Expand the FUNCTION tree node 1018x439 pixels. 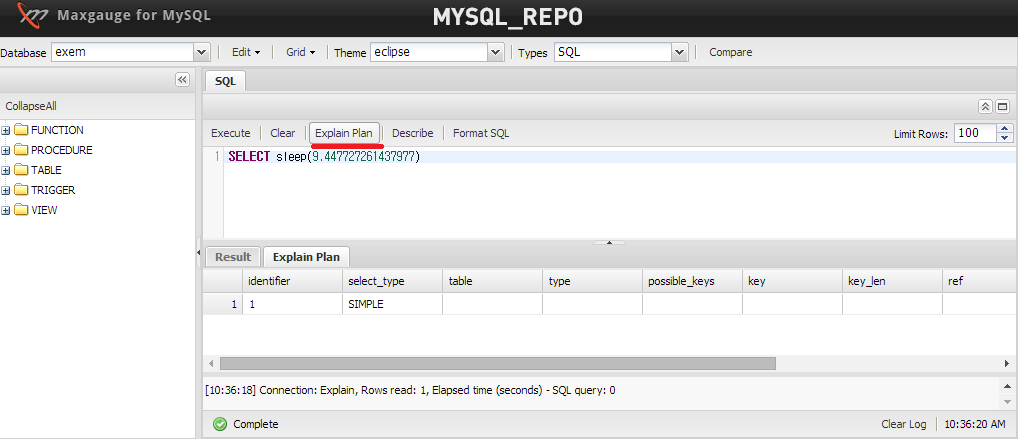pyautogui.click(x=6, y=131)
